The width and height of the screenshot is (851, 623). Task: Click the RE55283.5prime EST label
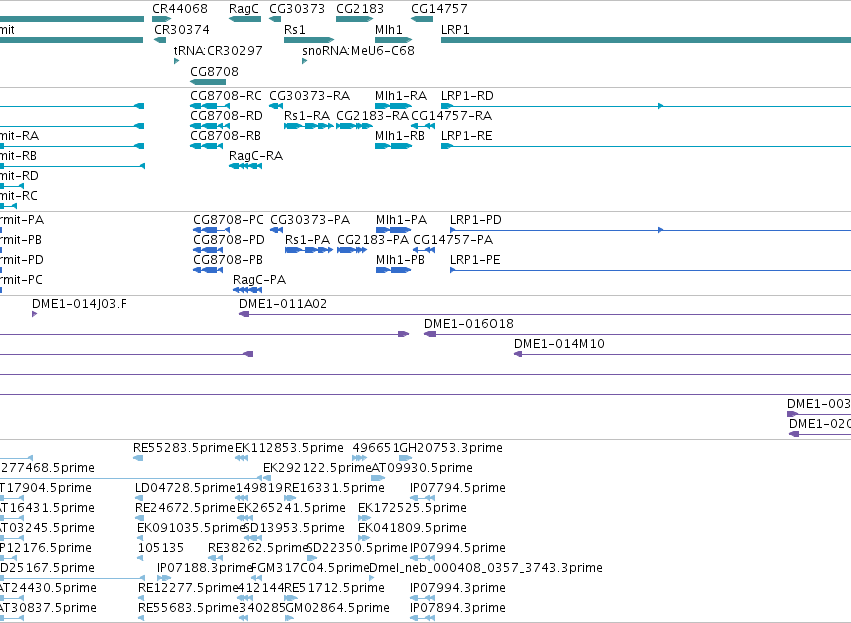(183, 448)
